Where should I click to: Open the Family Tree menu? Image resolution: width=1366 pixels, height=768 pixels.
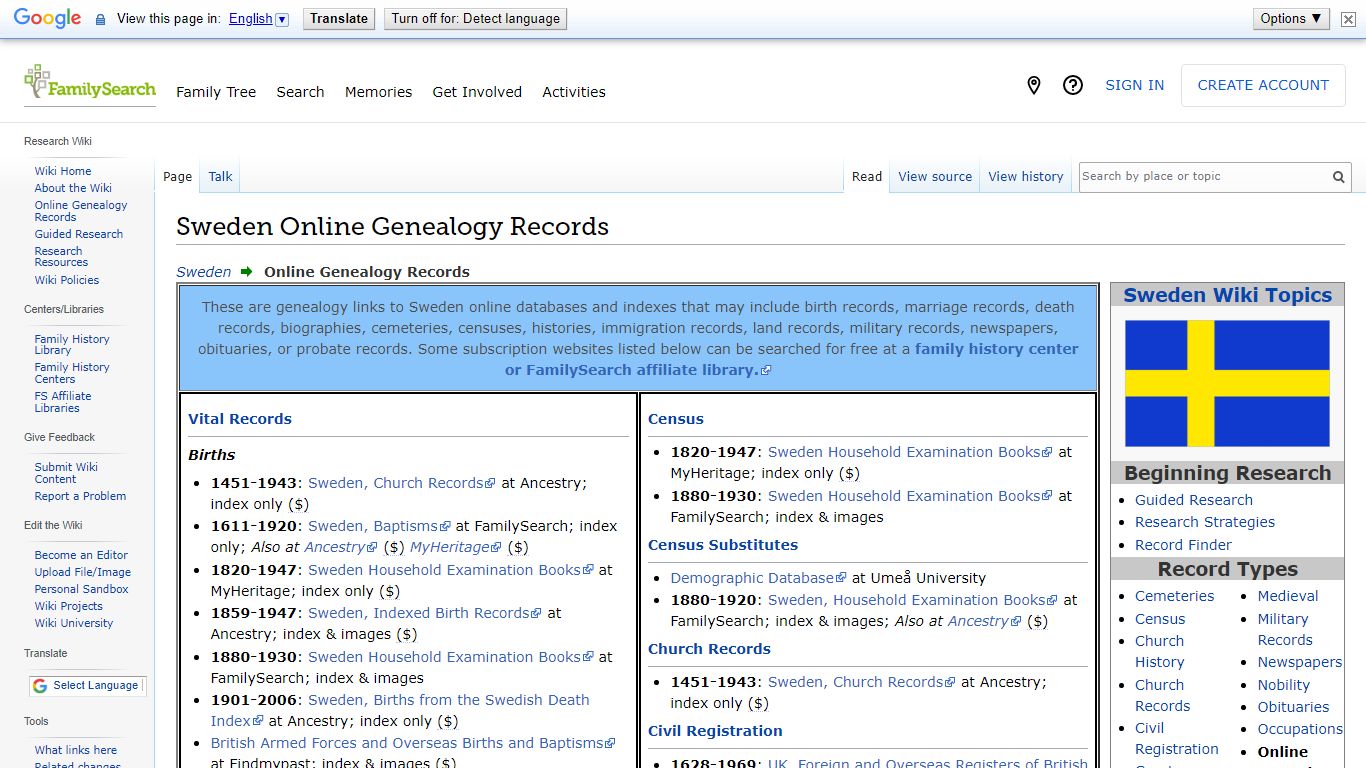(x=216, y=92)
